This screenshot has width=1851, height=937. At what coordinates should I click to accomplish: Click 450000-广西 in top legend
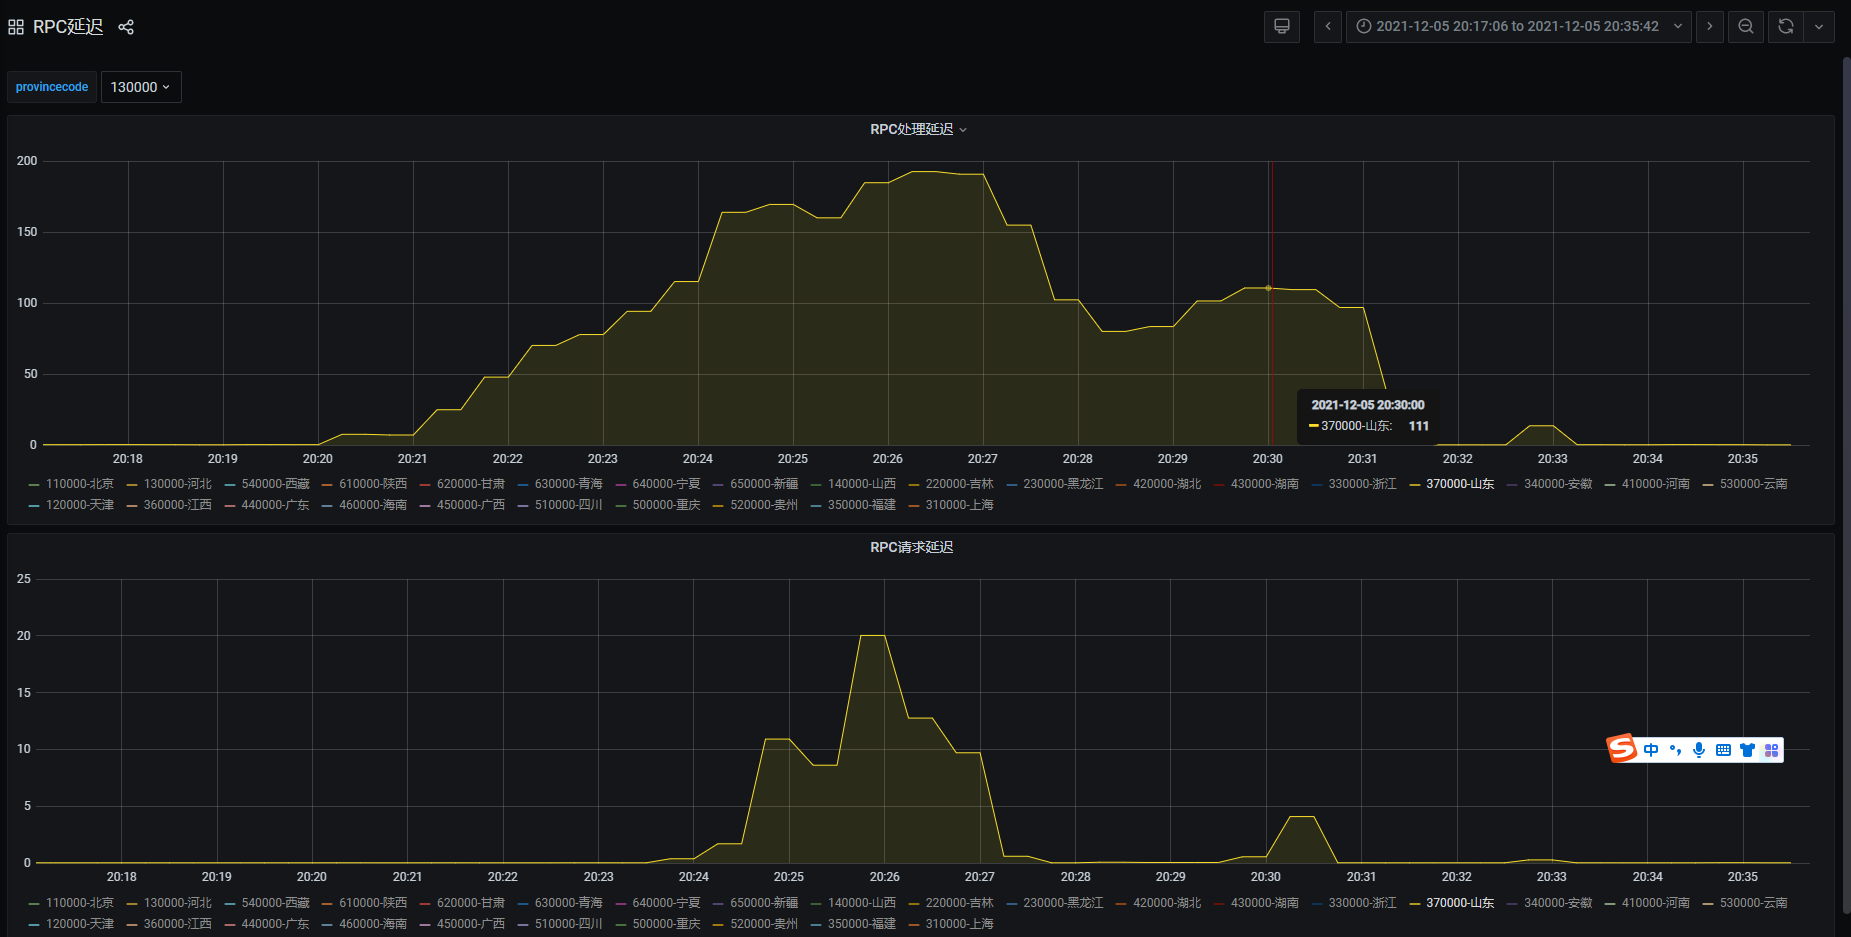tap(471, 505)
